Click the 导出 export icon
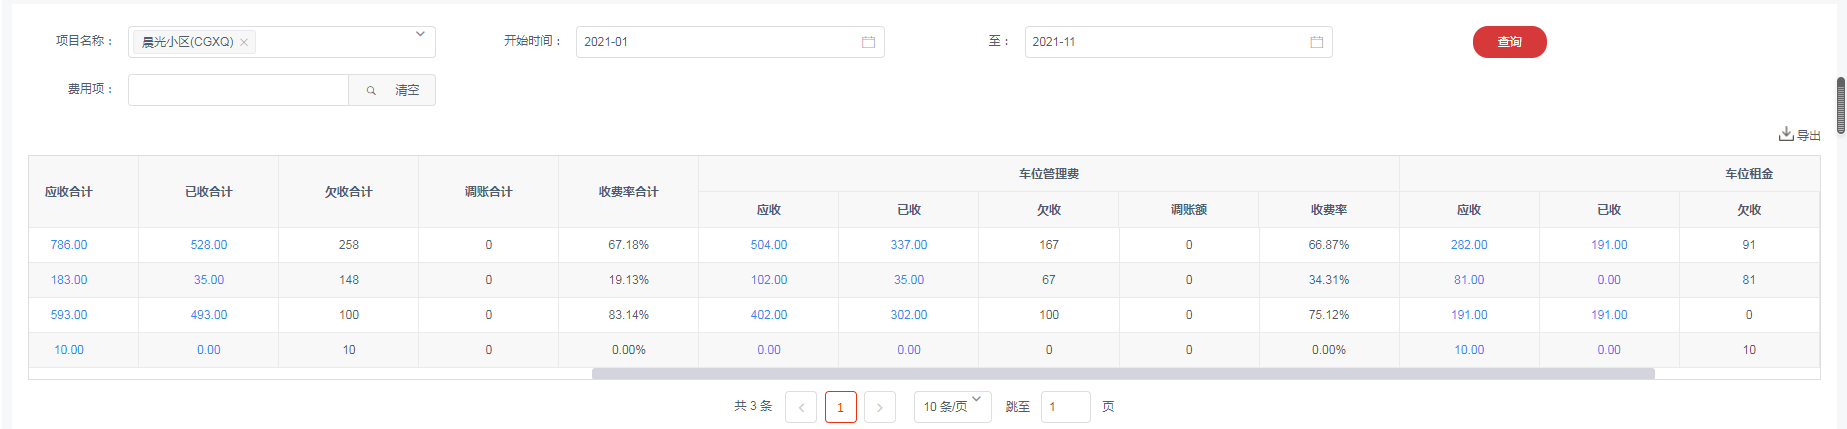The height and width of the screenshot is (429, 1847). (1786, 134)
